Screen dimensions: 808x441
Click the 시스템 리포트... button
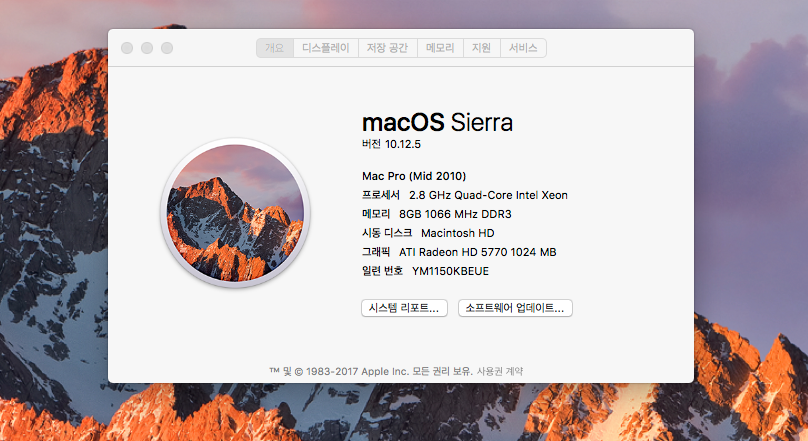tap(403, 308)
